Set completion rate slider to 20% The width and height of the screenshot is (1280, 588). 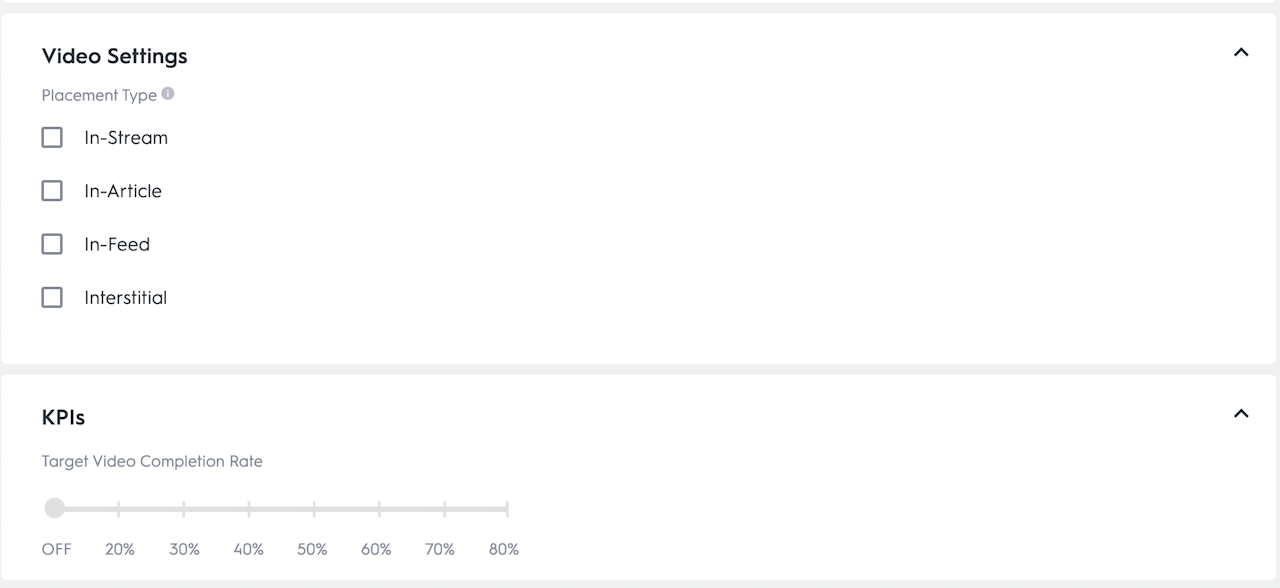[x=119, y=509]
